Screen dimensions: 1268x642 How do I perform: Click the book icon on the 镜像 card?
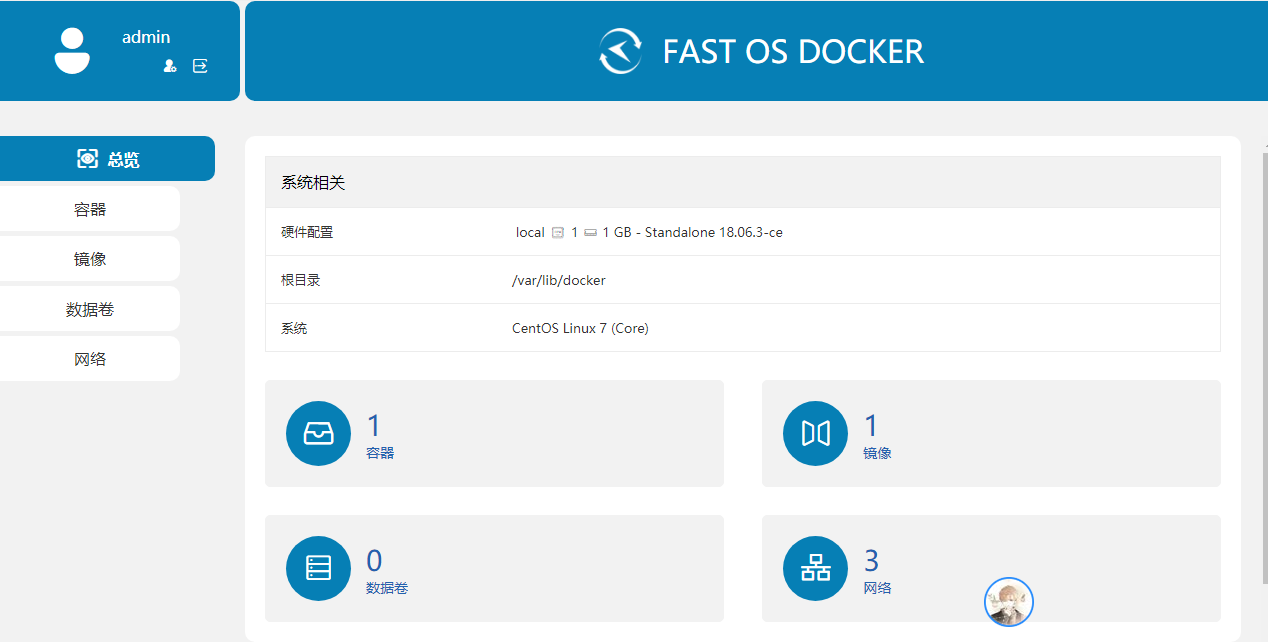(815, 433)
